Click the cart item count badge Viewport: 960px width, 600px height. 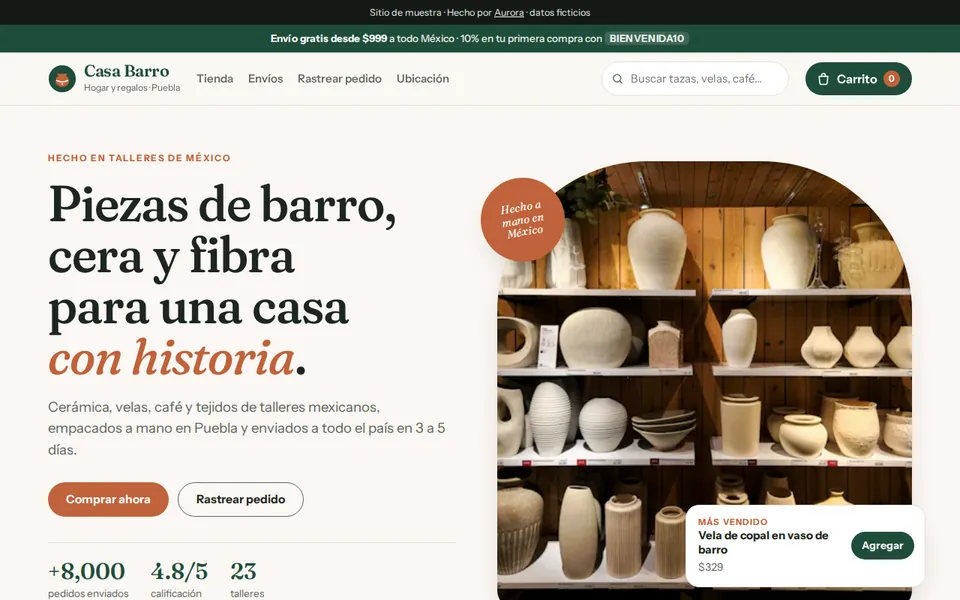tap(891, 78)
